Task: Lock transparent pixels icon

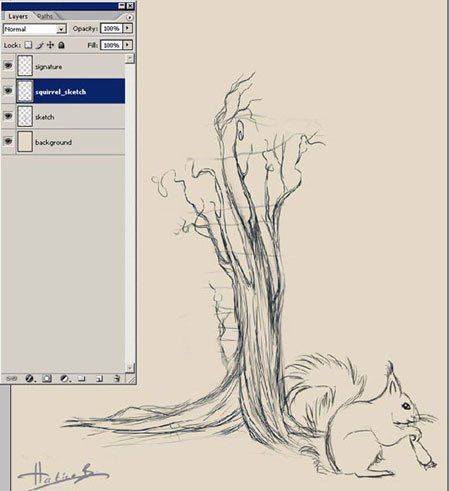Action: click(28, 45)
